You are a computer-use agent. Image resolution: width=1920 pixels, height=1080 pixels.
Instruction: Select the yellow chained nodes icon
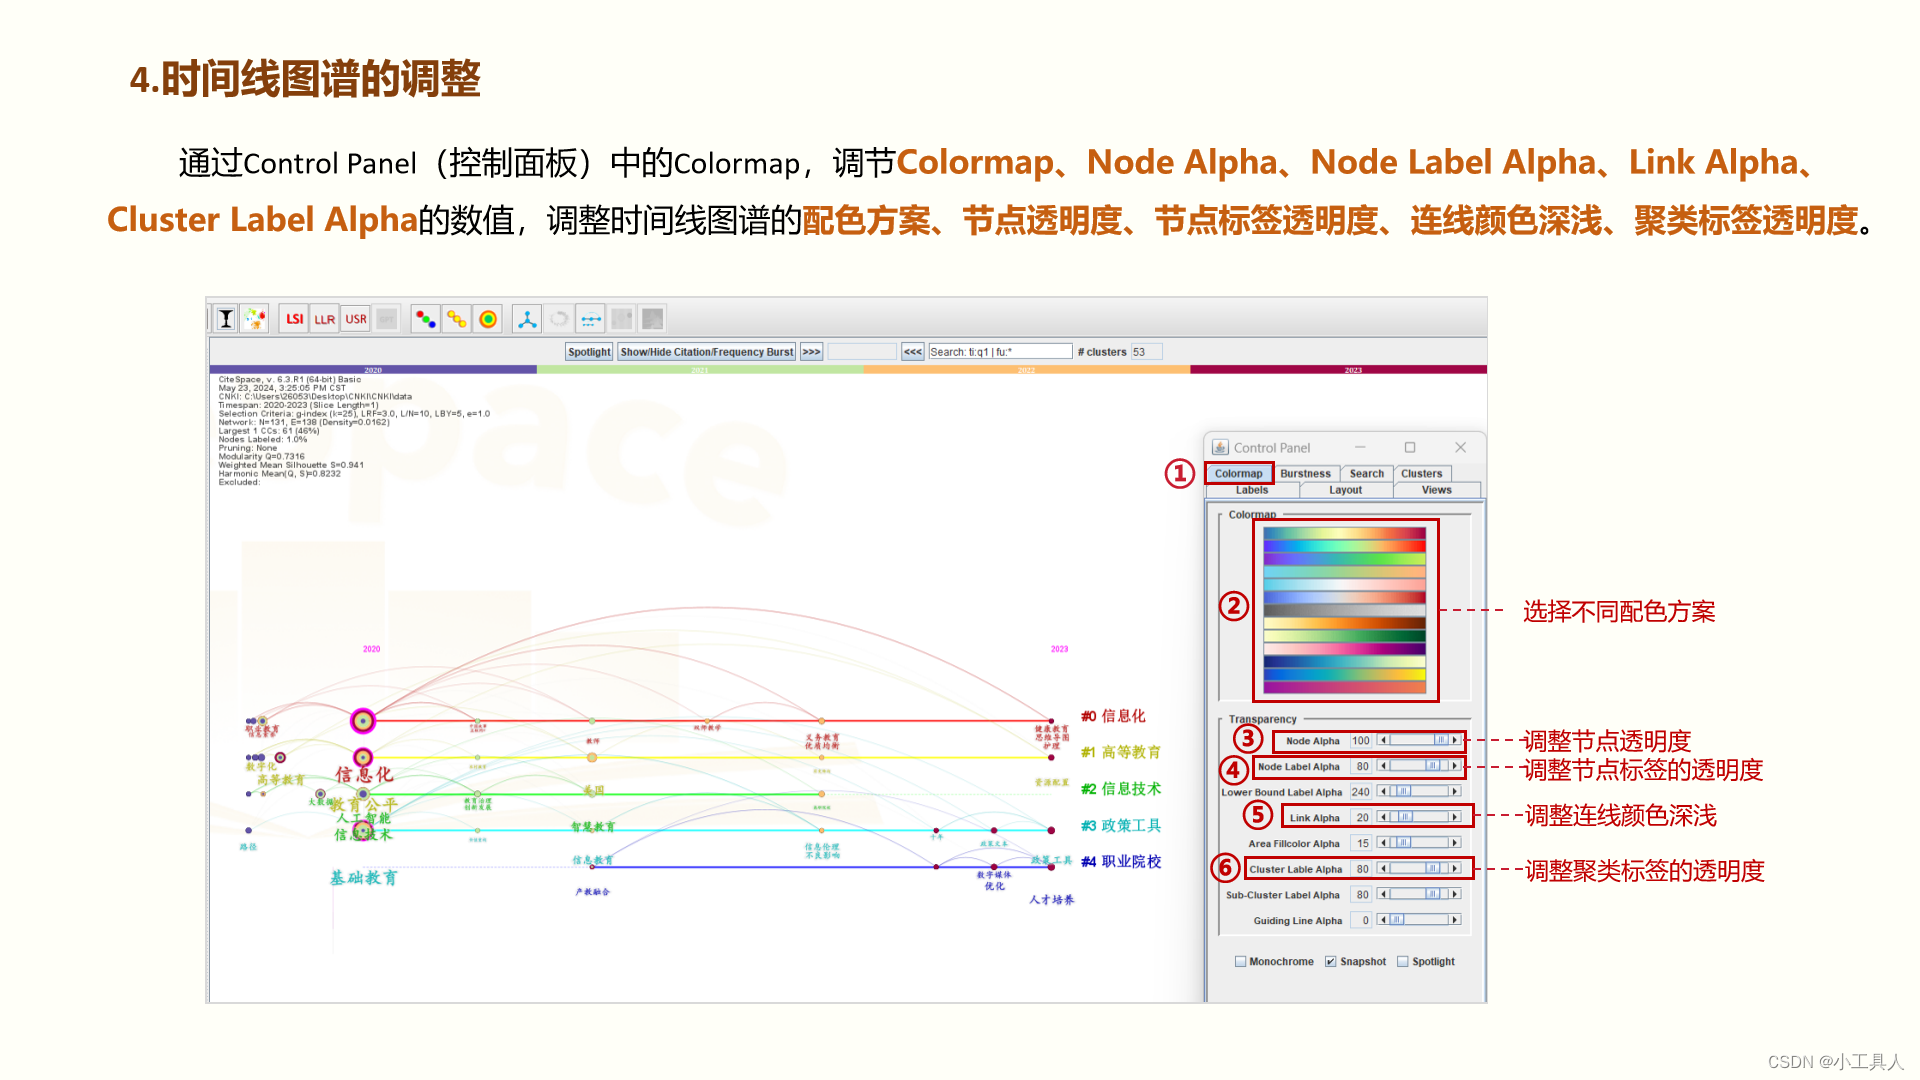coord(457,319)
